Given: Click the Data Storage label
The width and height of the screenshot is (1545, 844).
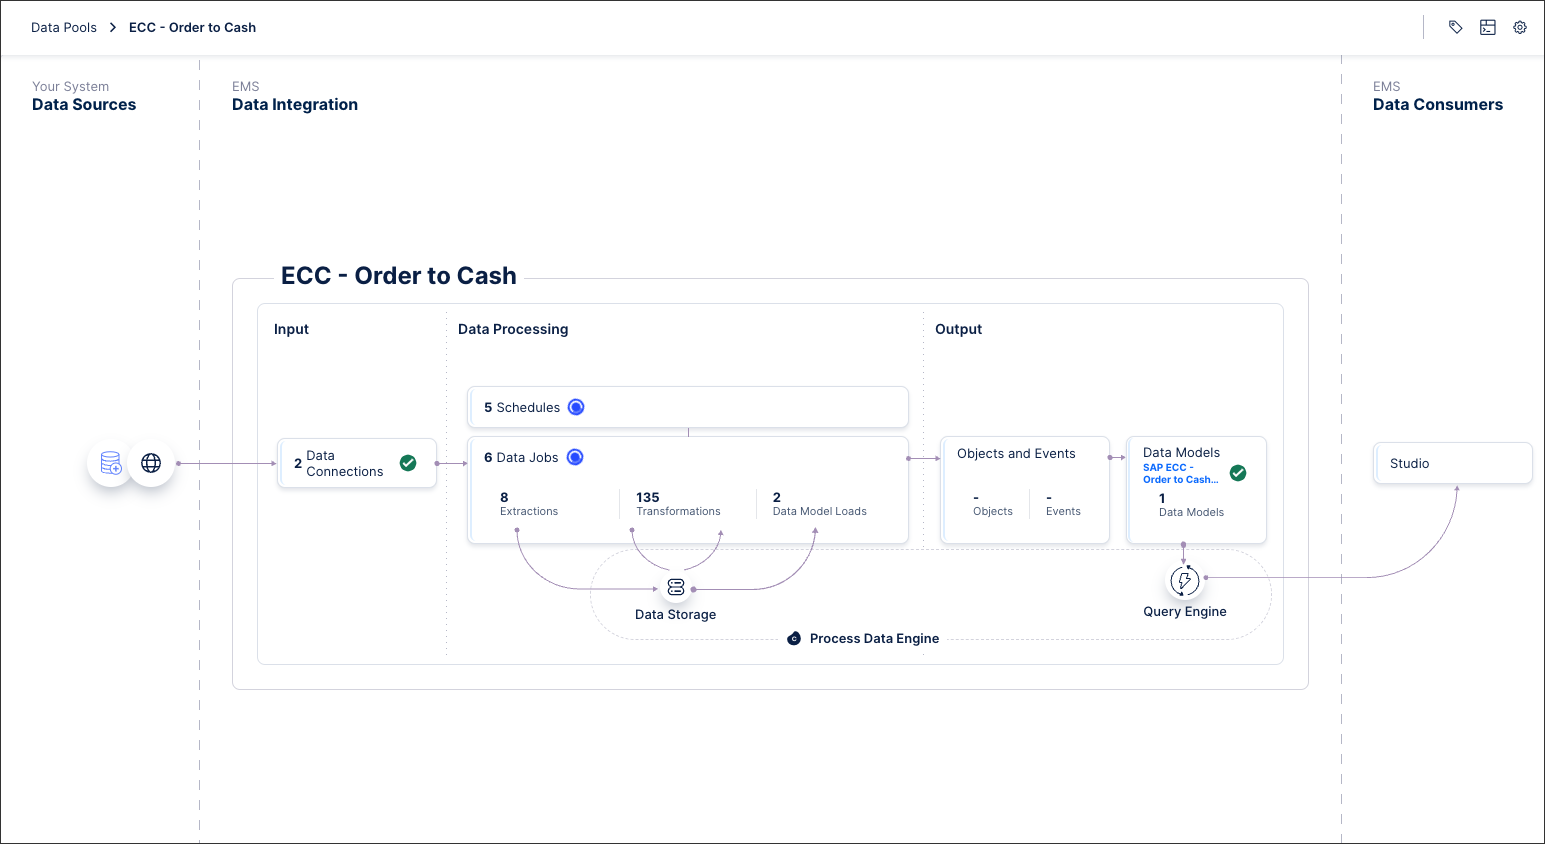Looking at the screenshot, I should 675,615.
